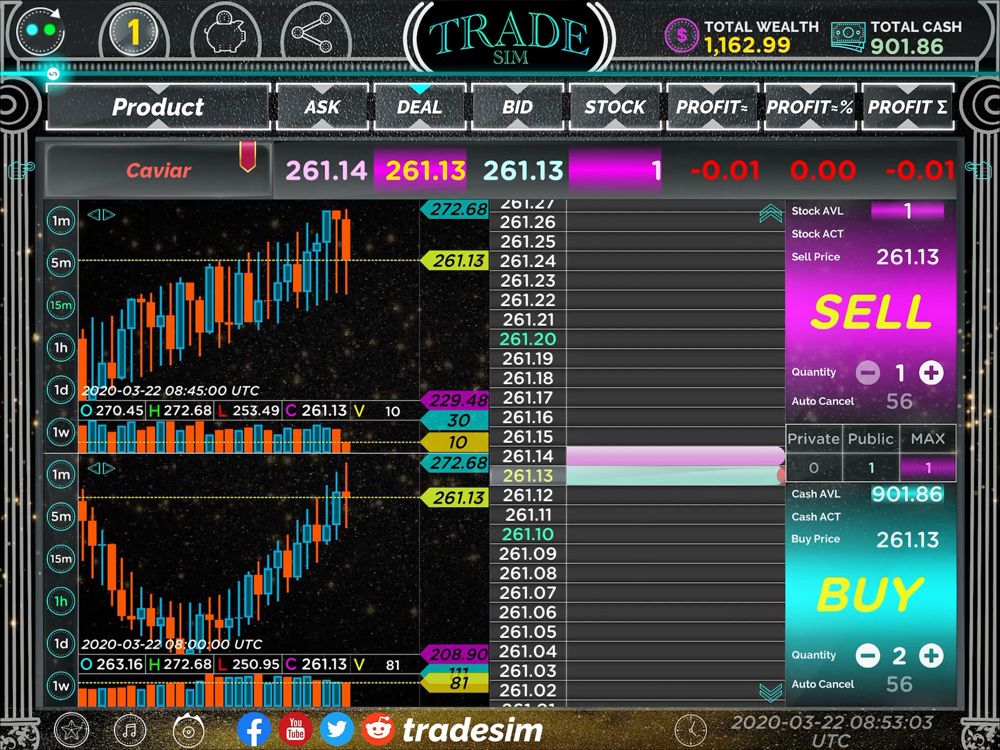Select price level 261.10 in the ladder
The width and height of the screenshot is (1000, 750).
tap(527, 534)
